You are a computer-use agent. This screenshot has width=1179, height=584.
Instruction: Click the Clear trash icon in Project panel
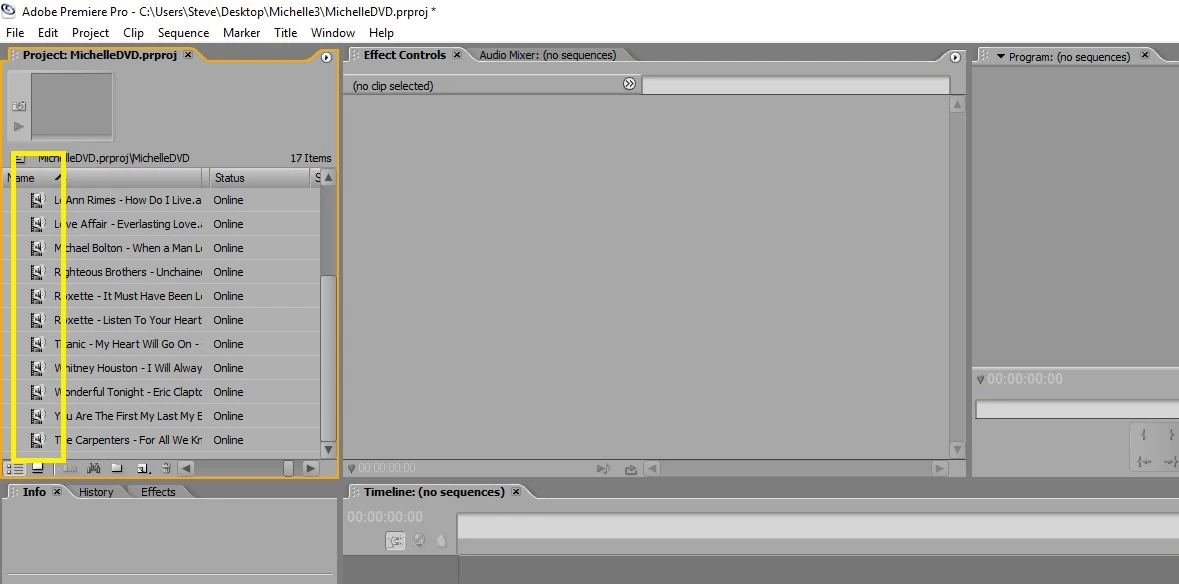(x=166, y=468)
